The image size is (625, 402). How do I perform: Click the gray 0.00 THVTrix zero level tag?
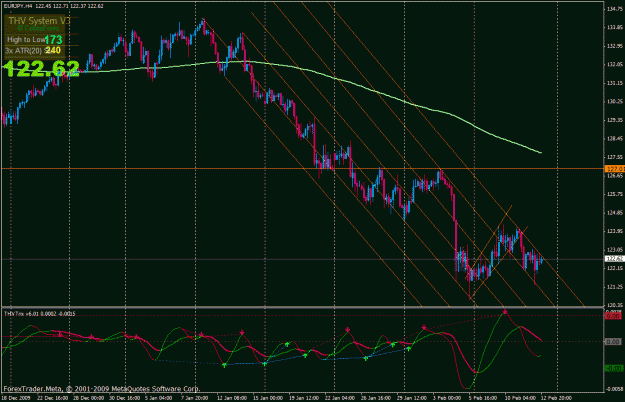click(613, 341)
